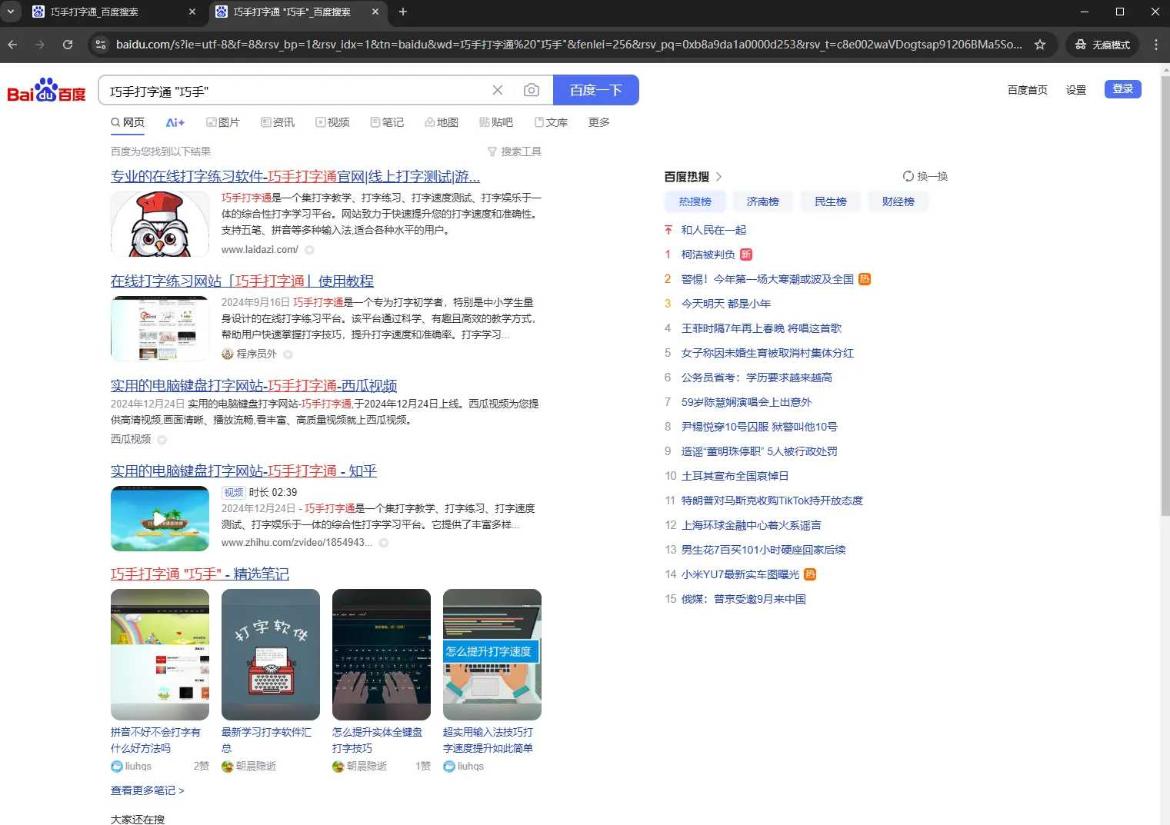Open 百度首页 link
1170x825 pixels.
tap(1027, 90)
